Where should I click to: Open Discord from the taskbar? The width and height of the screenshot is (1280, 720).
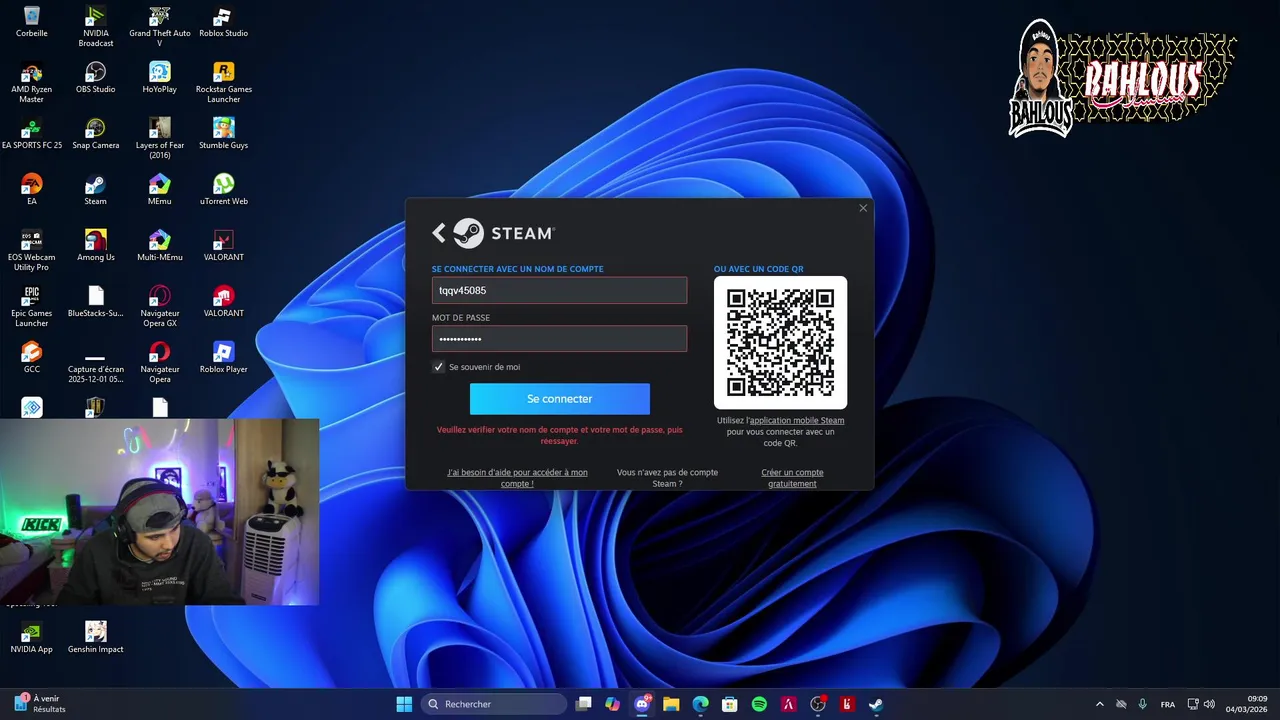[x=642, y=704]
